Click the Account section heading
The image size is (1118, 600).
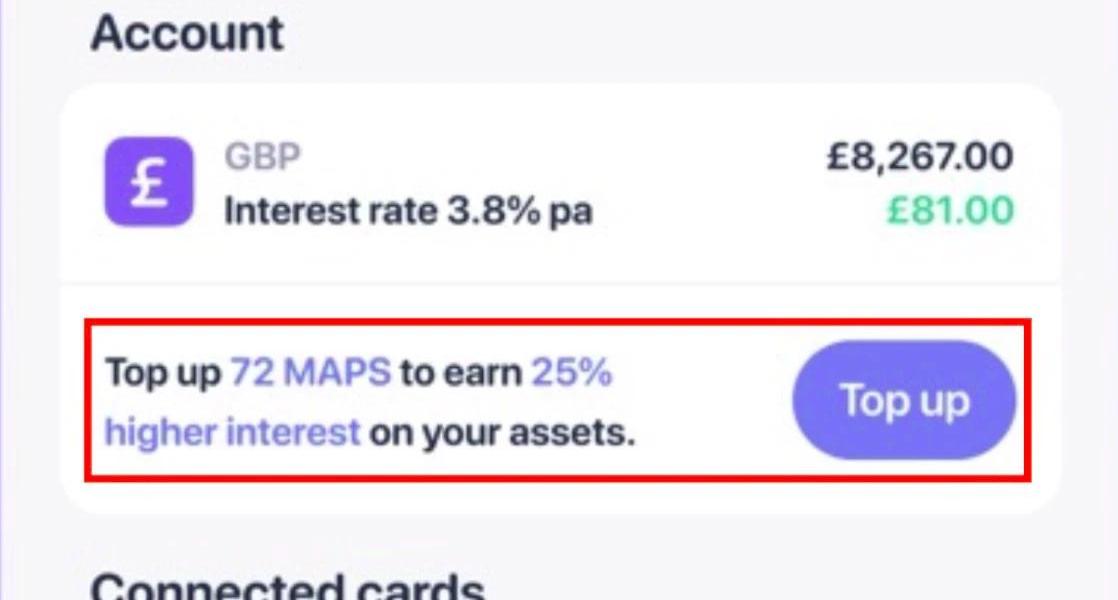[188, 34]
